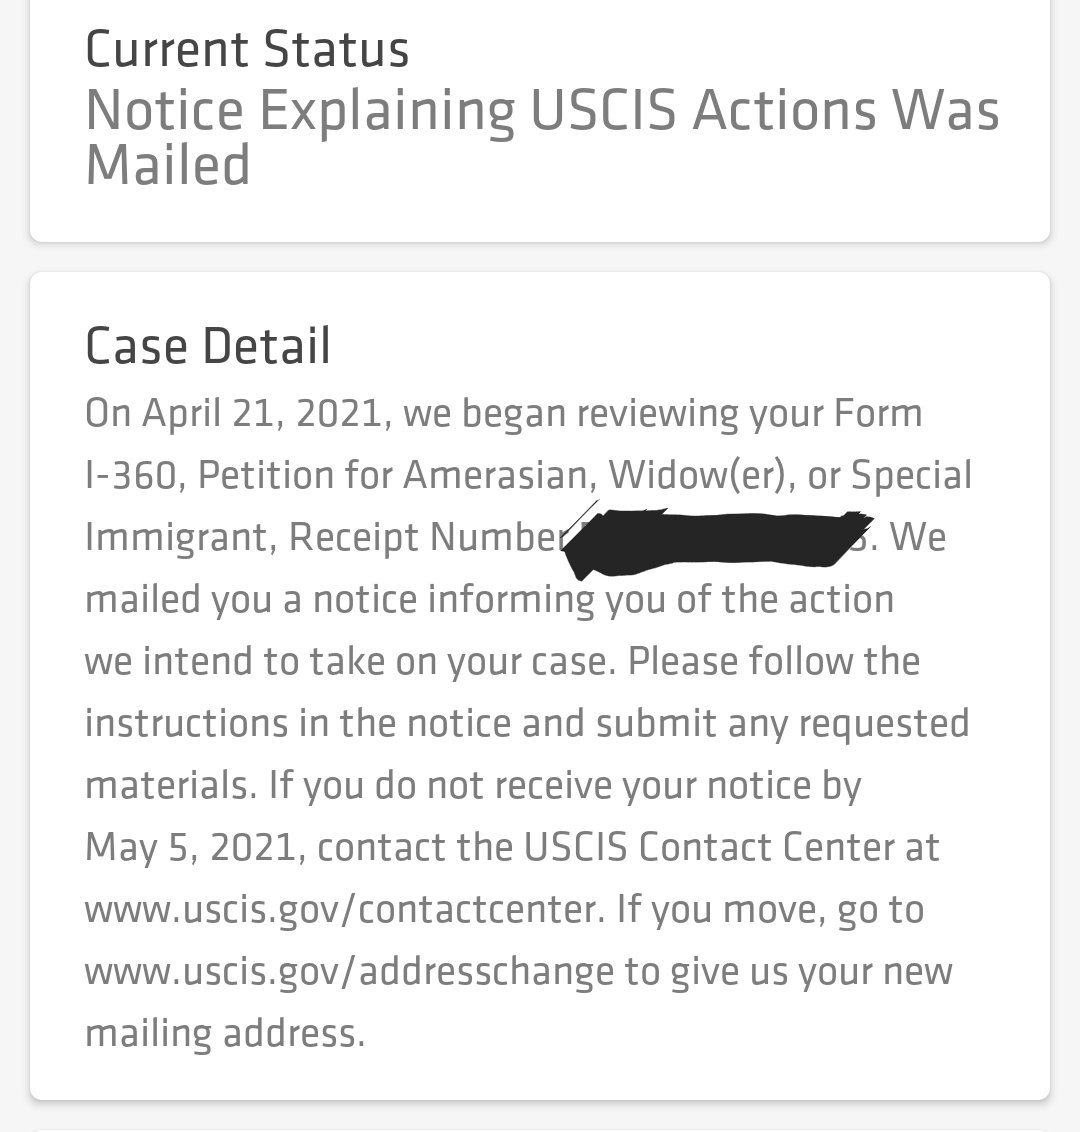Click the Case Detail card body
This screenshot has width=1080, height=1132.
tap(539, 686)
